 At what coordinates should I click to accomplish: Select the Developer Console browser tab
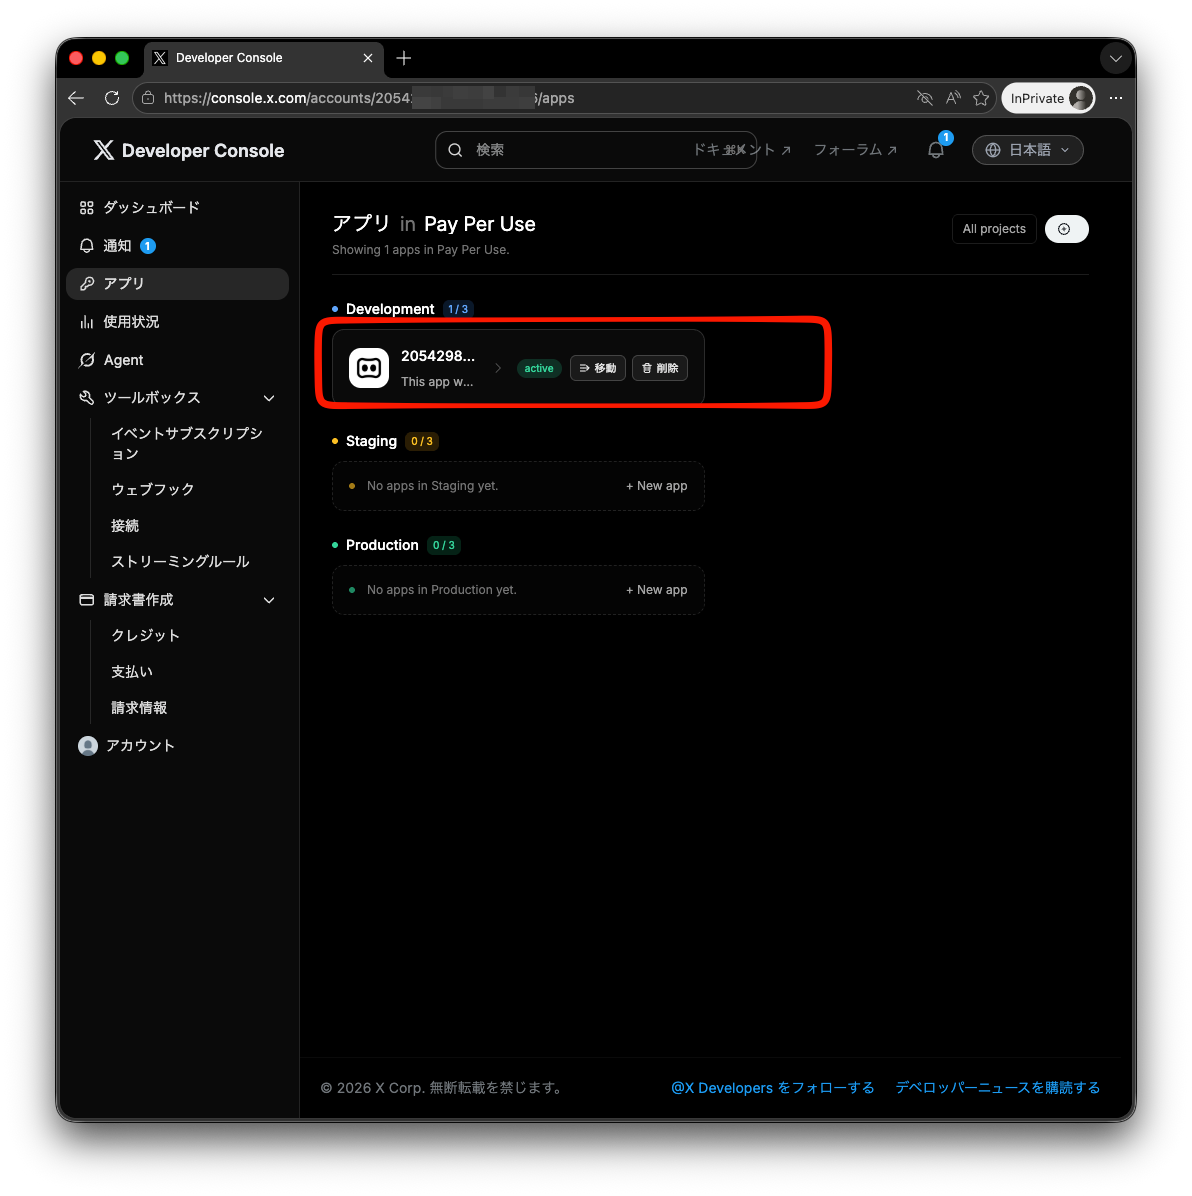(x=264, y=58)
